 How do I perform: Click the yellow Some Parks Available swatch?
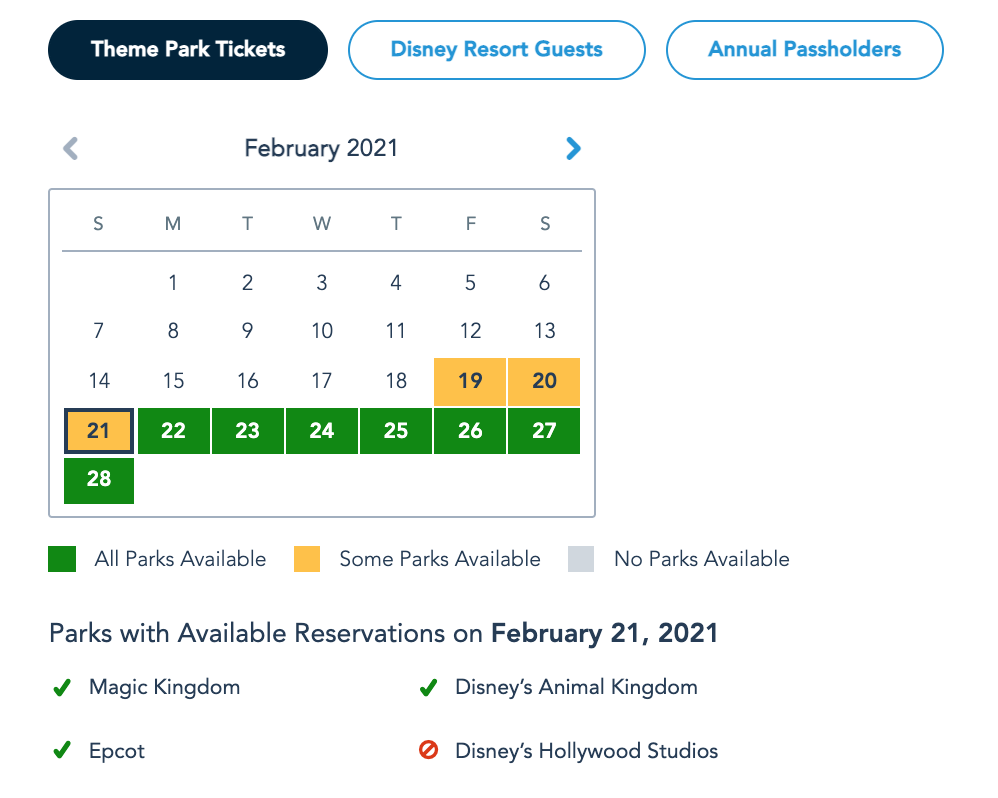coord(307,559)
